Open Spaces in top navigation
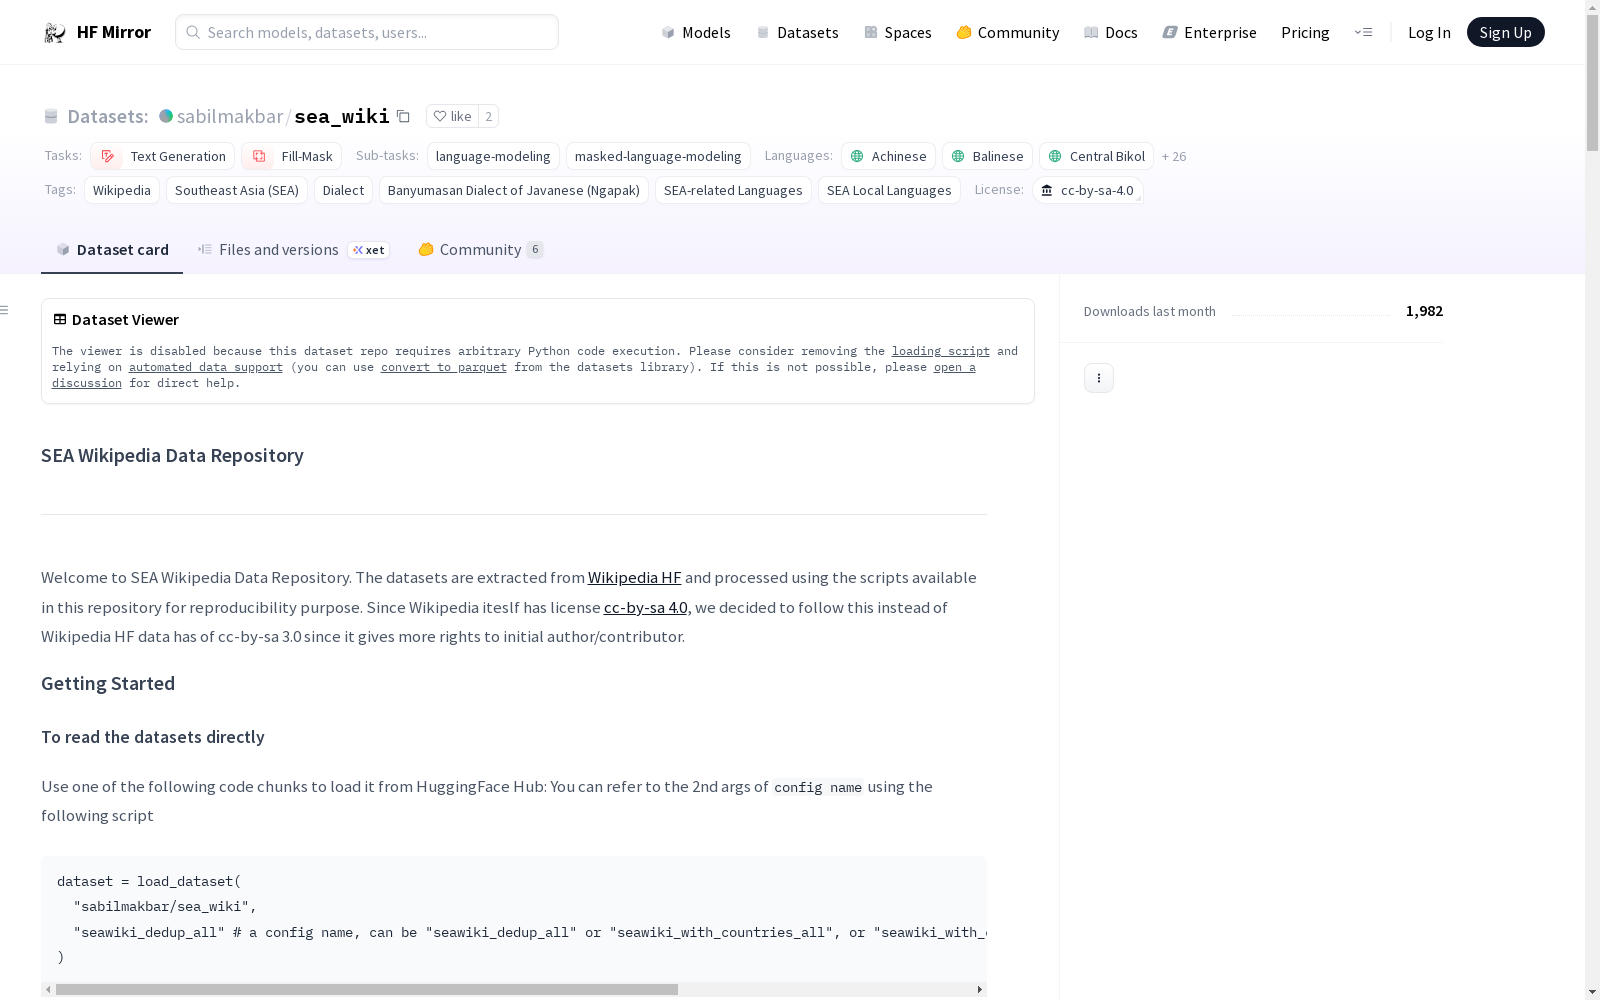 point(898,32)
